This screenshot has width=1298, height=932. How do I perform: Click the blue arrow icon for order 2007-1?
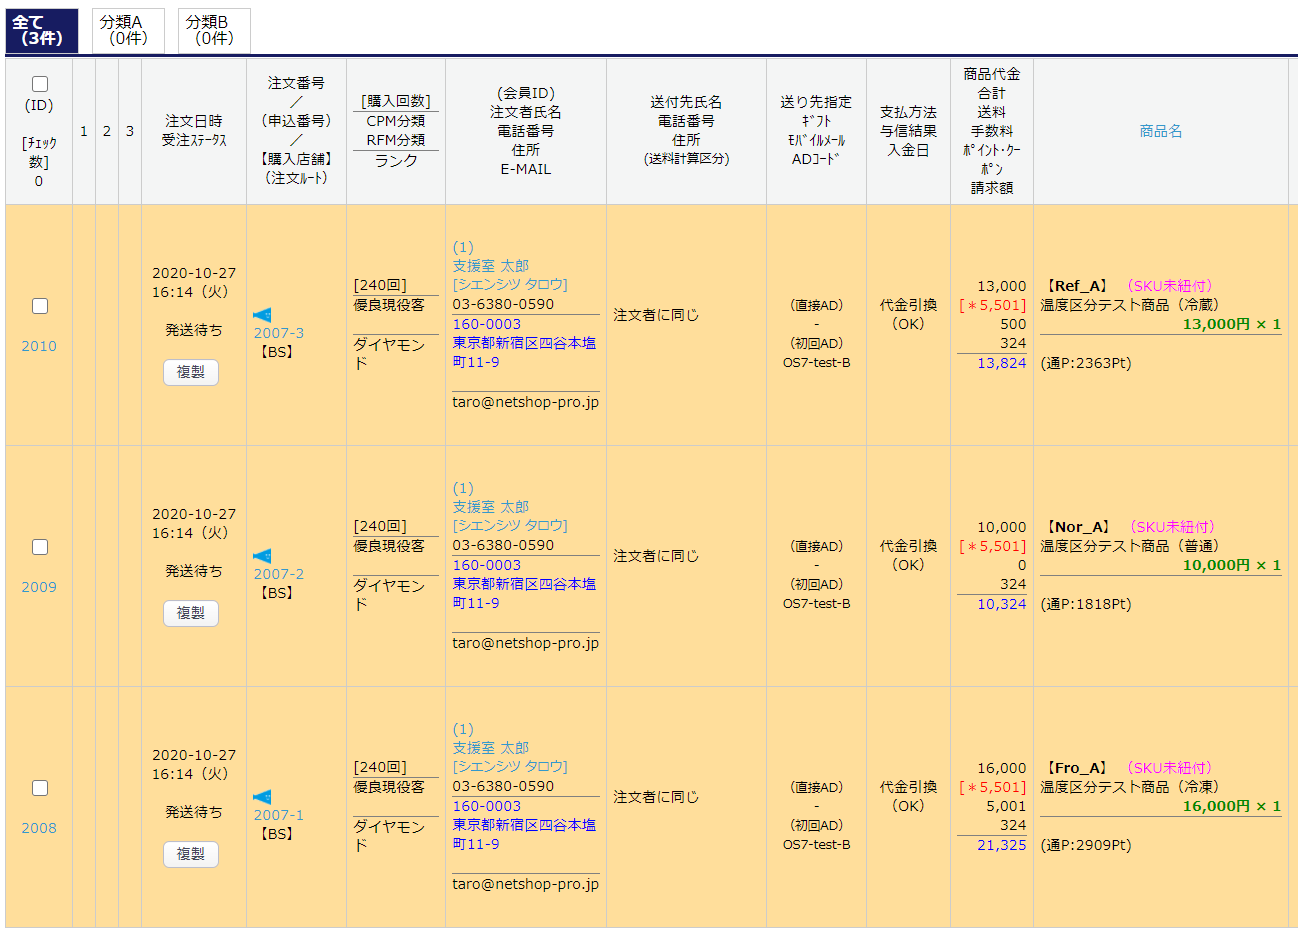point(262,797)
